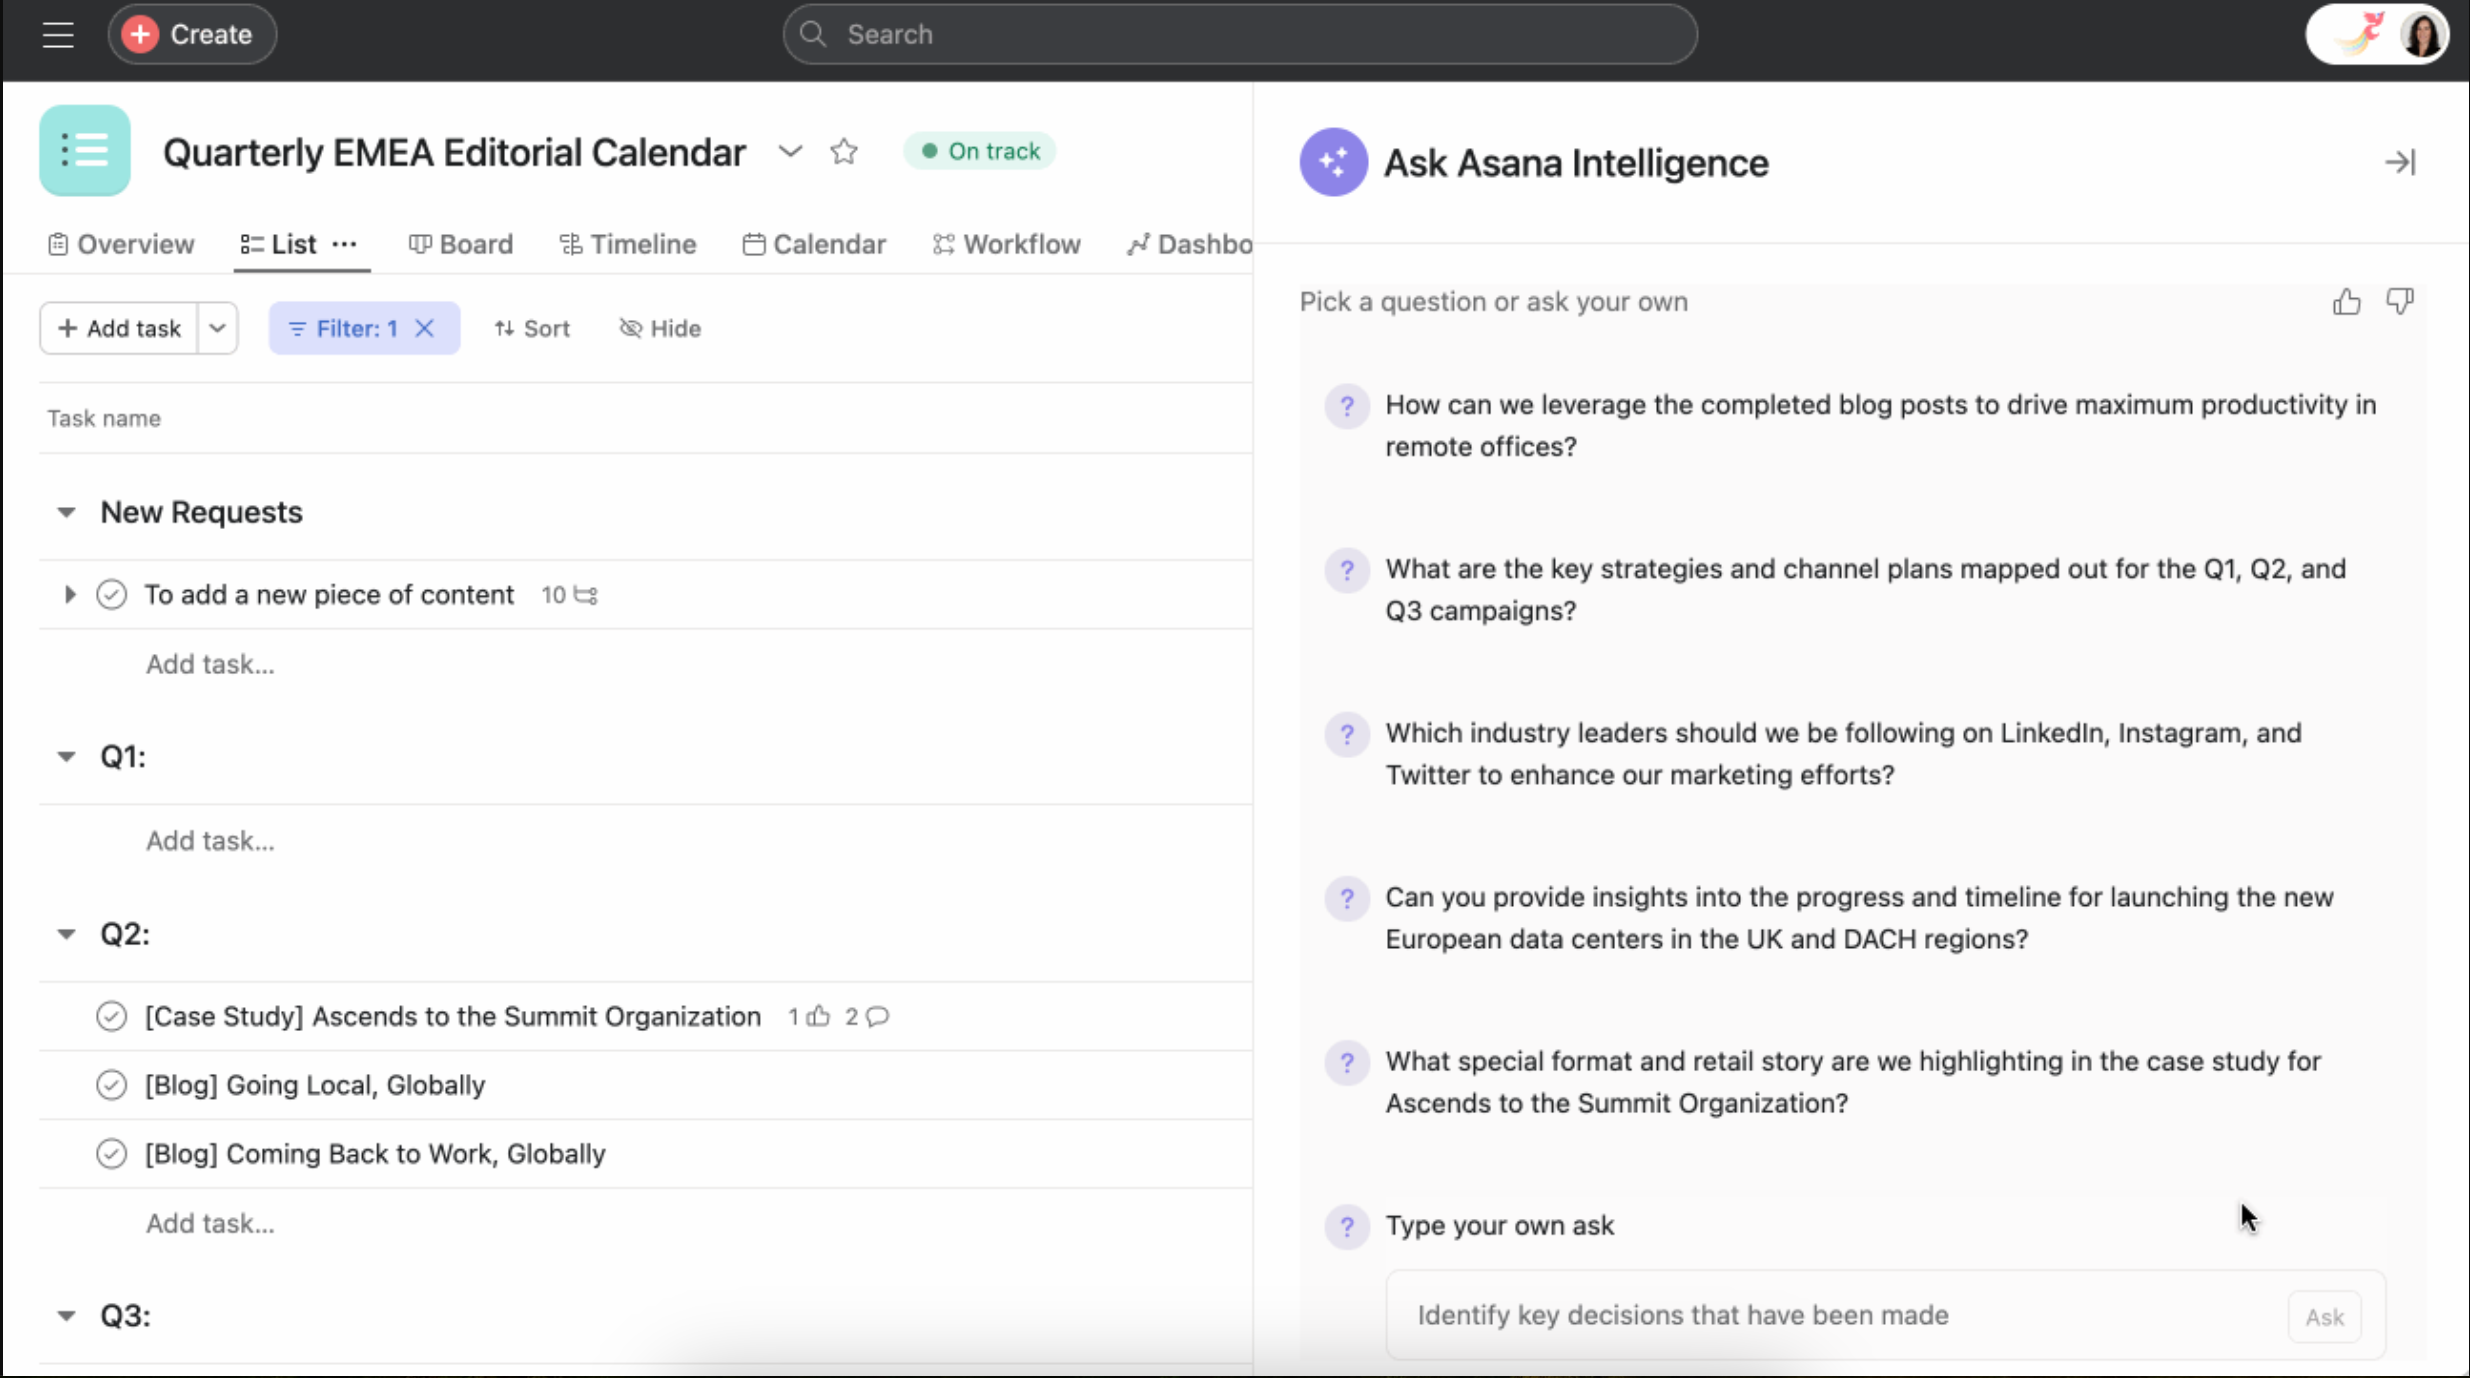Open Add task dropdown arrow
2470x1378 pixels.
tap(217, 328)
